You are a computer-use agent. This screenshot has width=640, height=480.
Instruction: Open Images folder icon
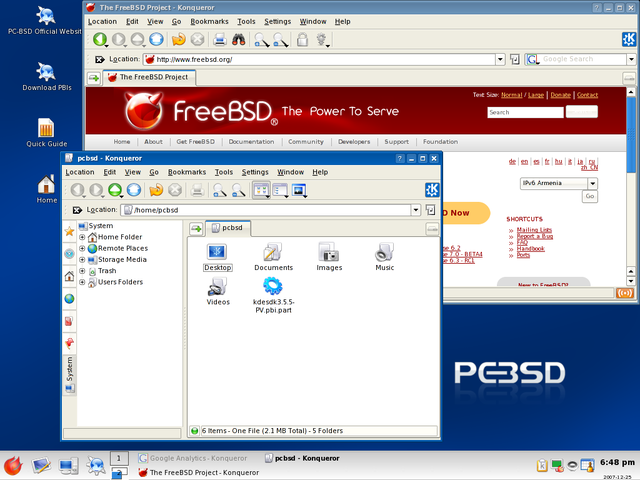click(329, 257)
